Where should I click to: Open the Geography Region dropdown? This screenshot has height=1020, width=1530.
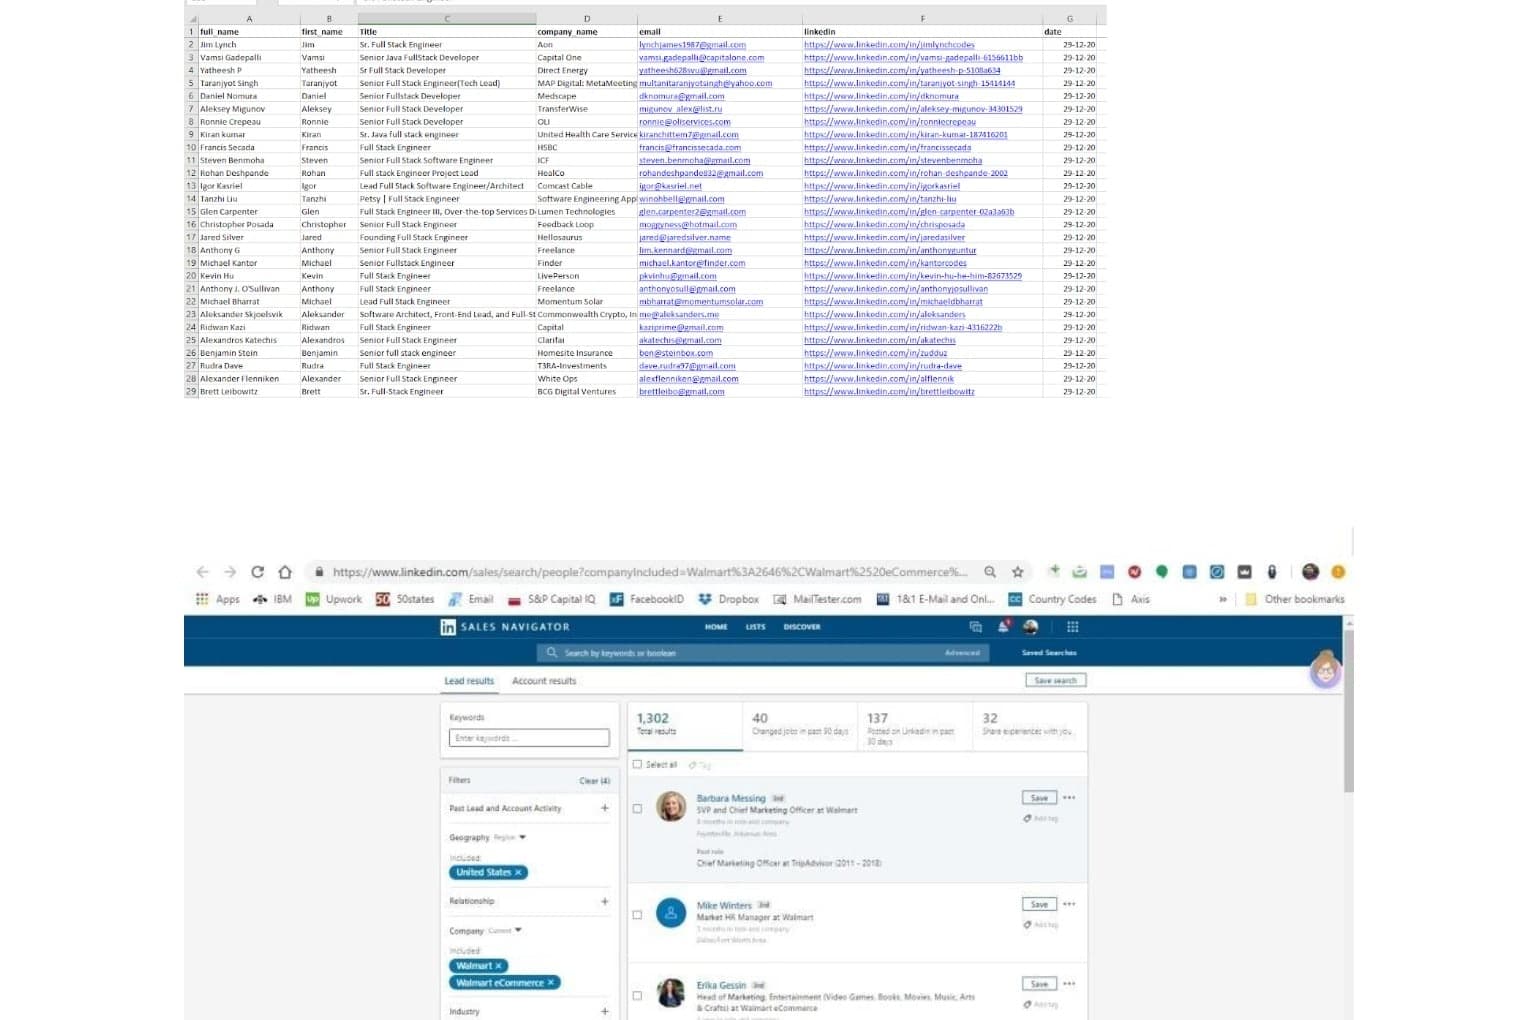point(510,837)
